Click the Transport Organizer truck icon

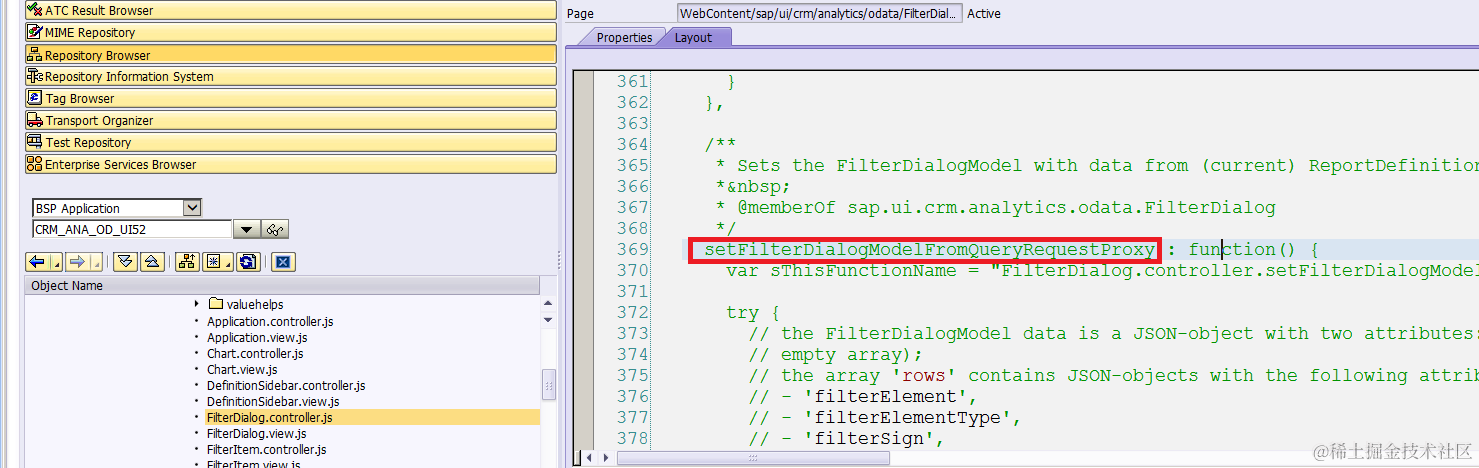(35, 121)
